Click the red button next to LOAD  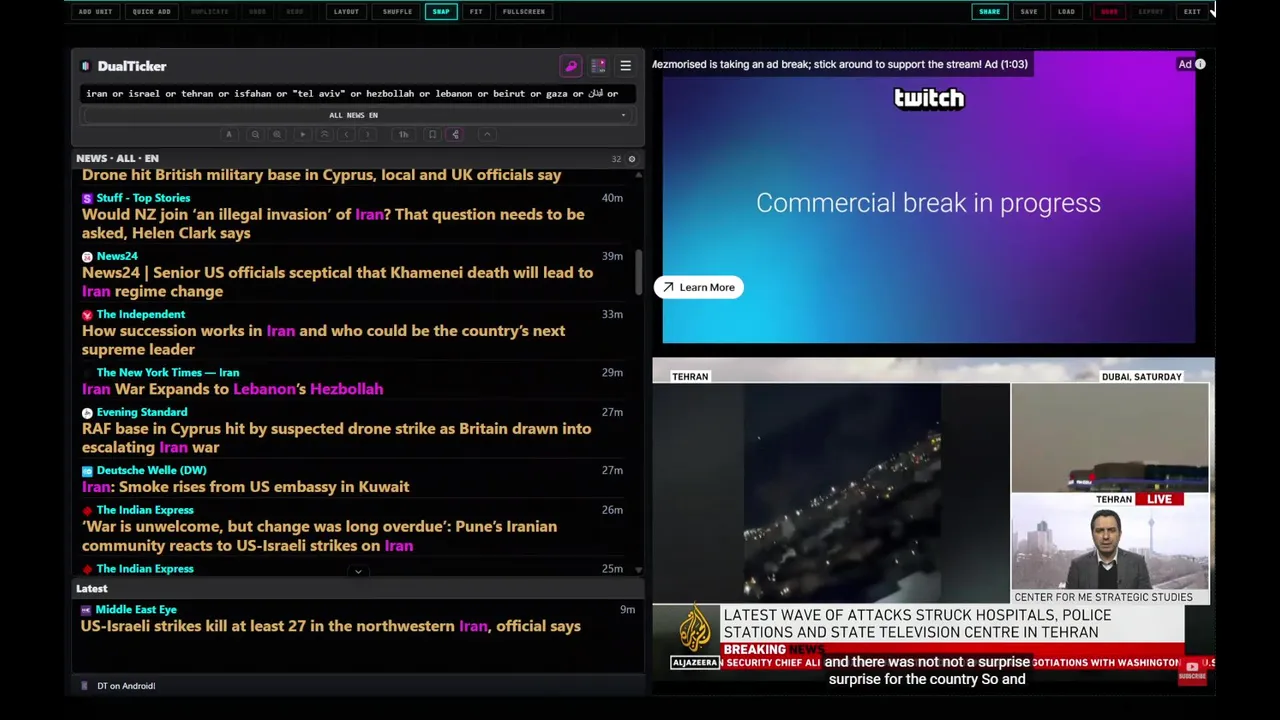click(1109, 11)
